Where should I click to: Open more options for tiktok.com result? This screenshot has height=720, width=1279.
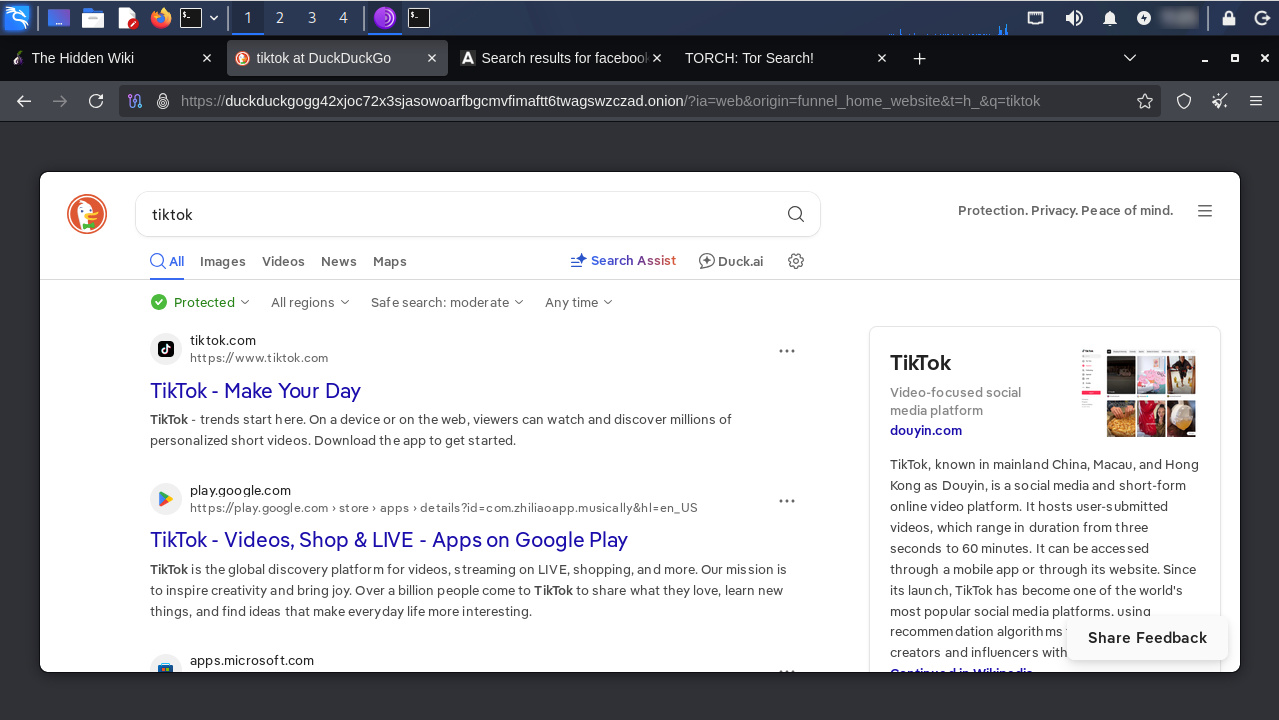click(x=787, y=351)
